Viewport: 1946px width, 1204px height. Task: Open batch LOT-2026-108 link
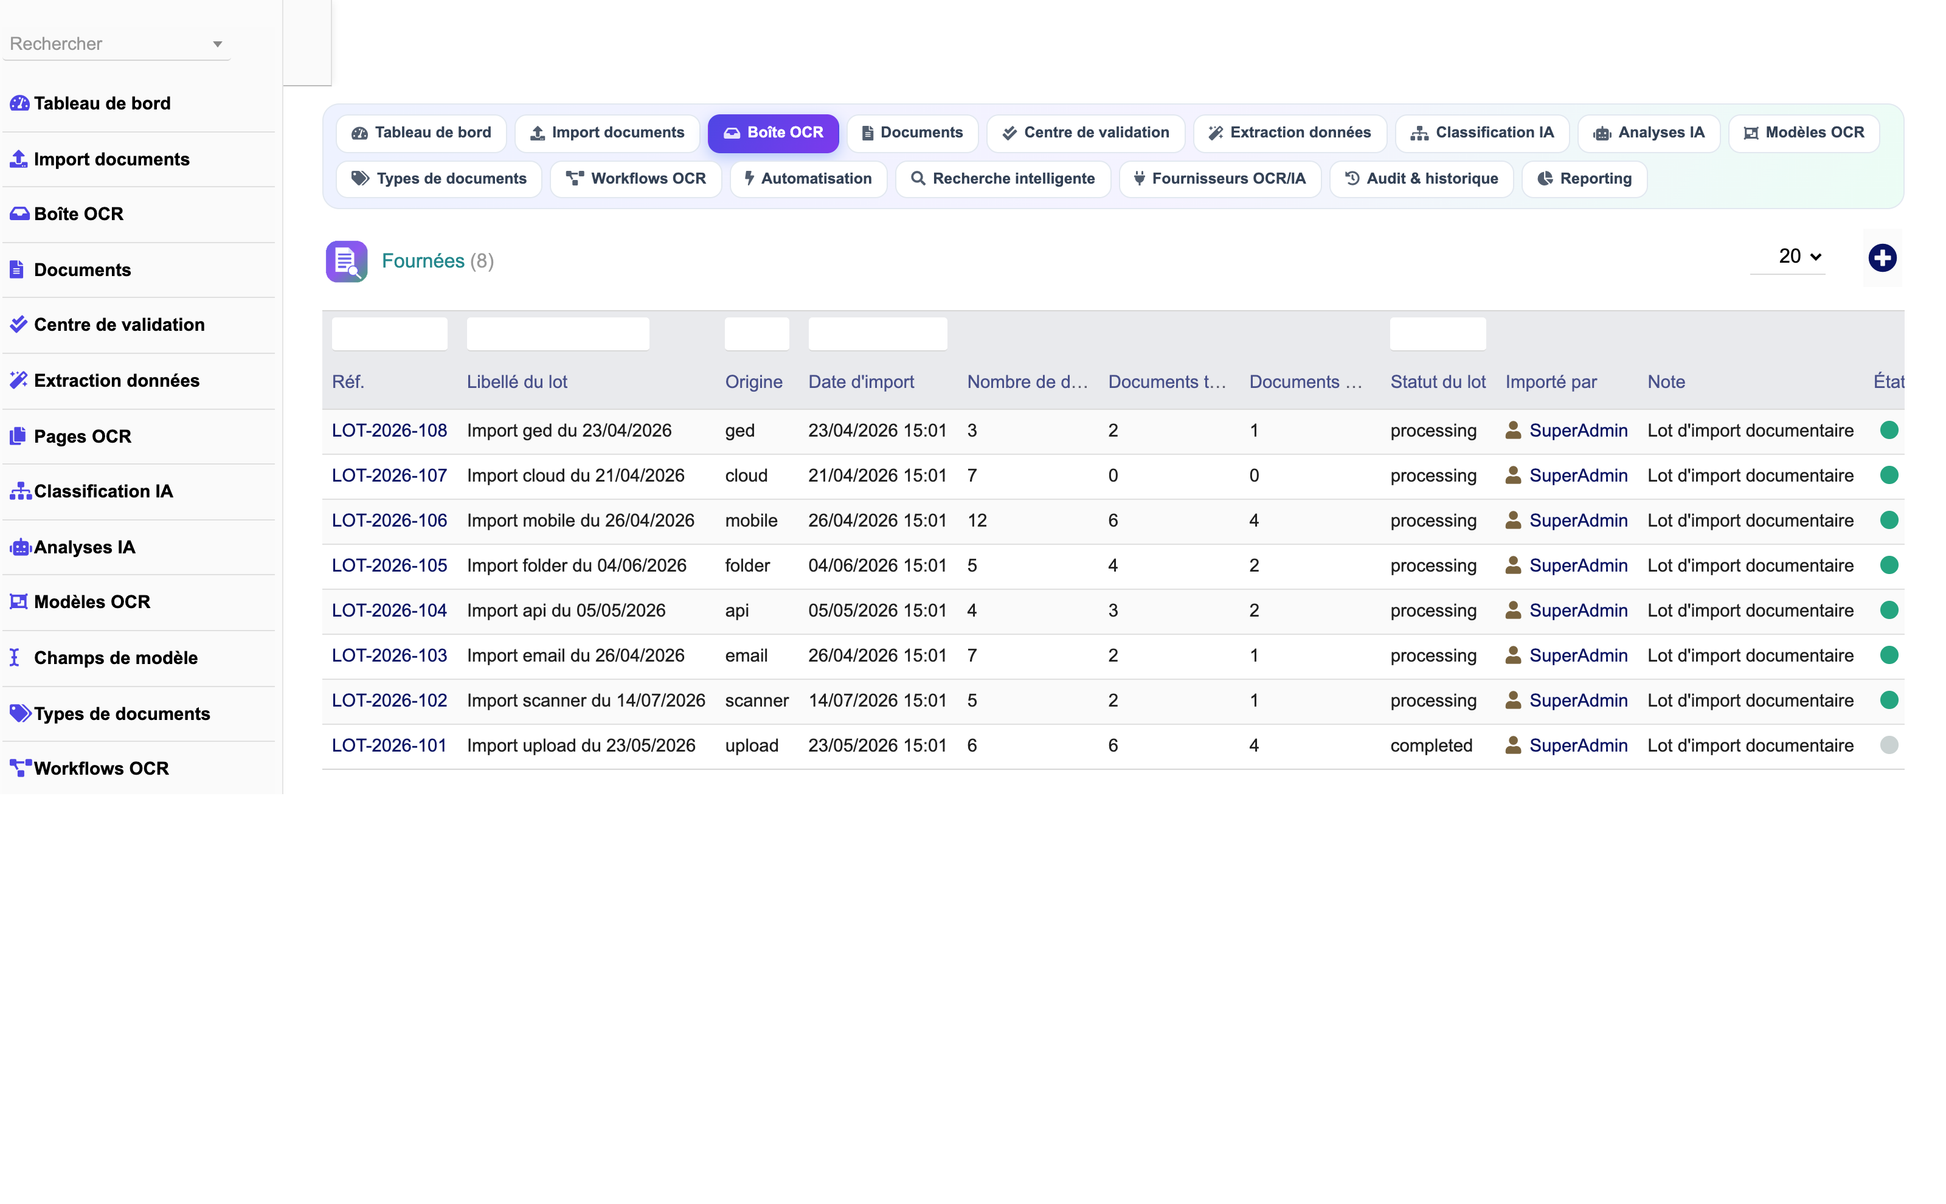[389, 431]
